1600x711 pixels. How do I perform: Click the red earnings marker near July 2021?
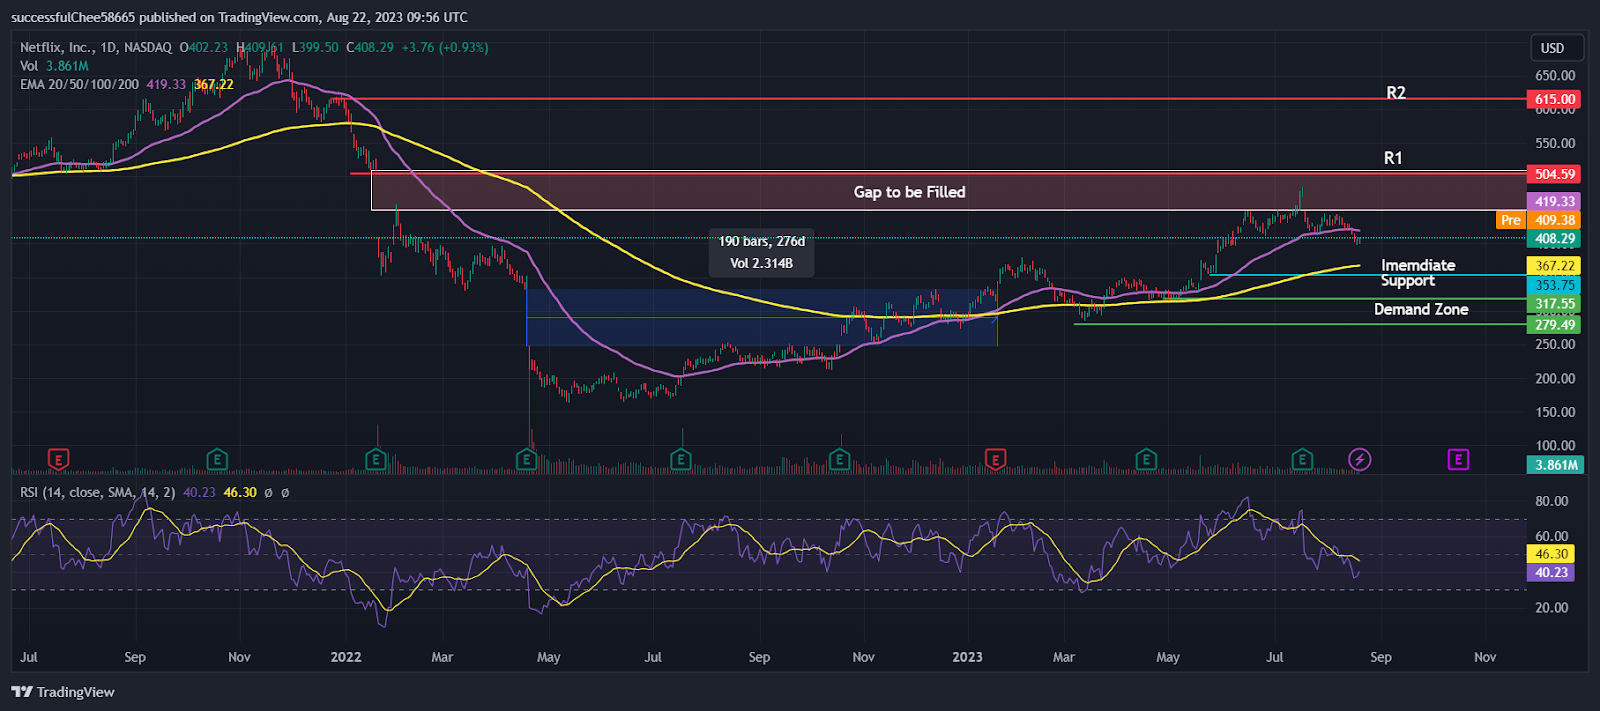(58, 460)
